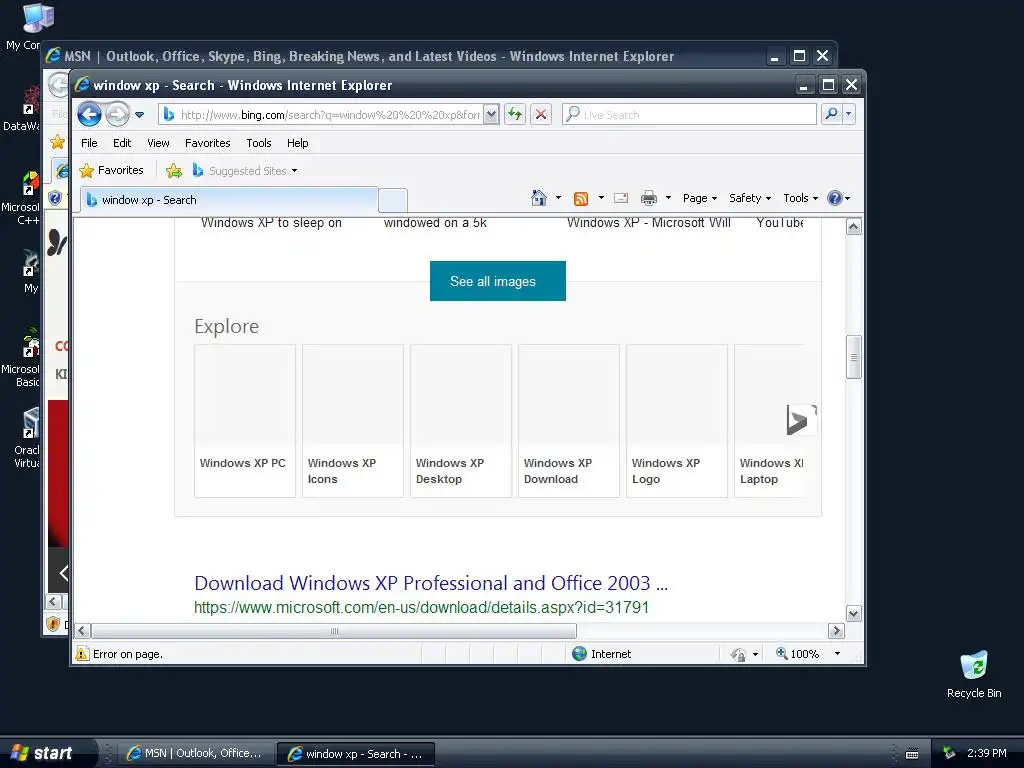Select the 'window xp - Search' tab

pos(229,200)
